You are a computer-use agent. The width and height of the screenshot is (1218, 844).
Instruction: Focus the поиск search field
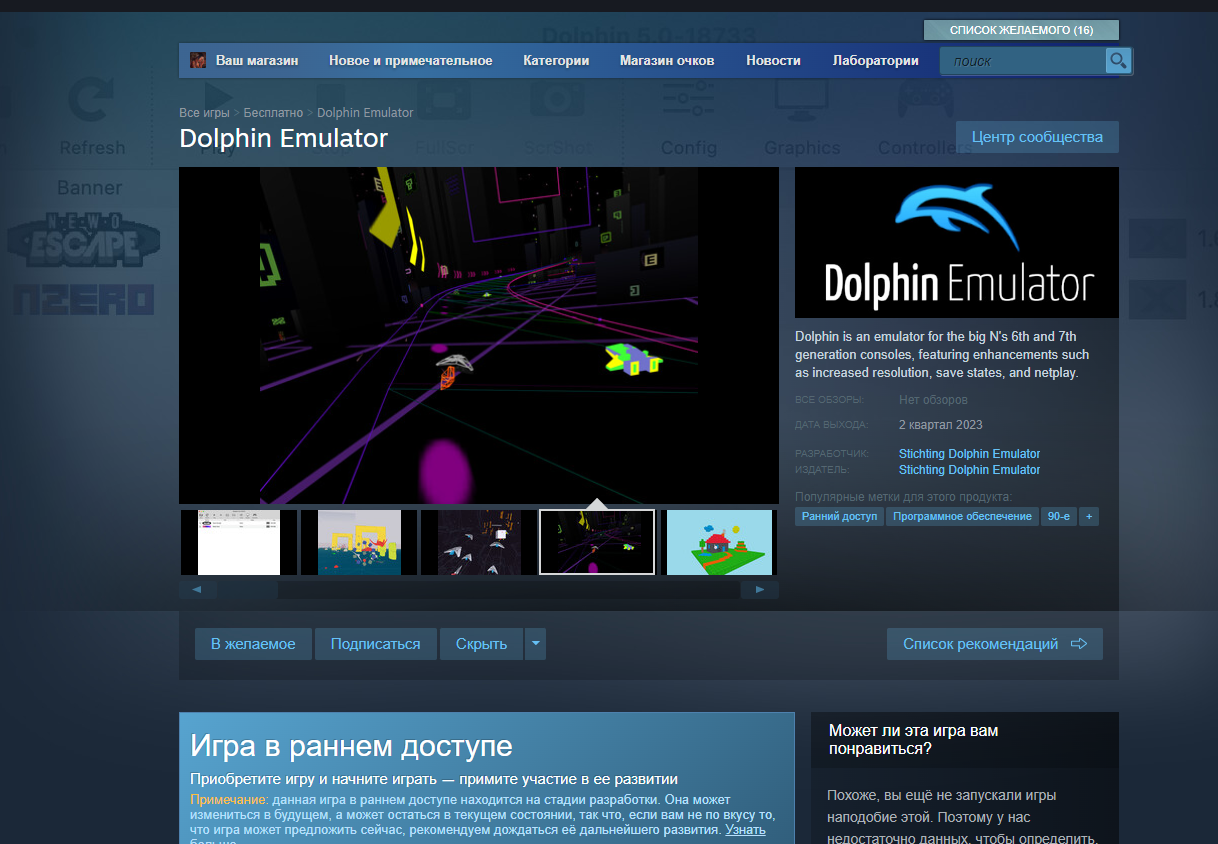click(x=1023, y=61)
